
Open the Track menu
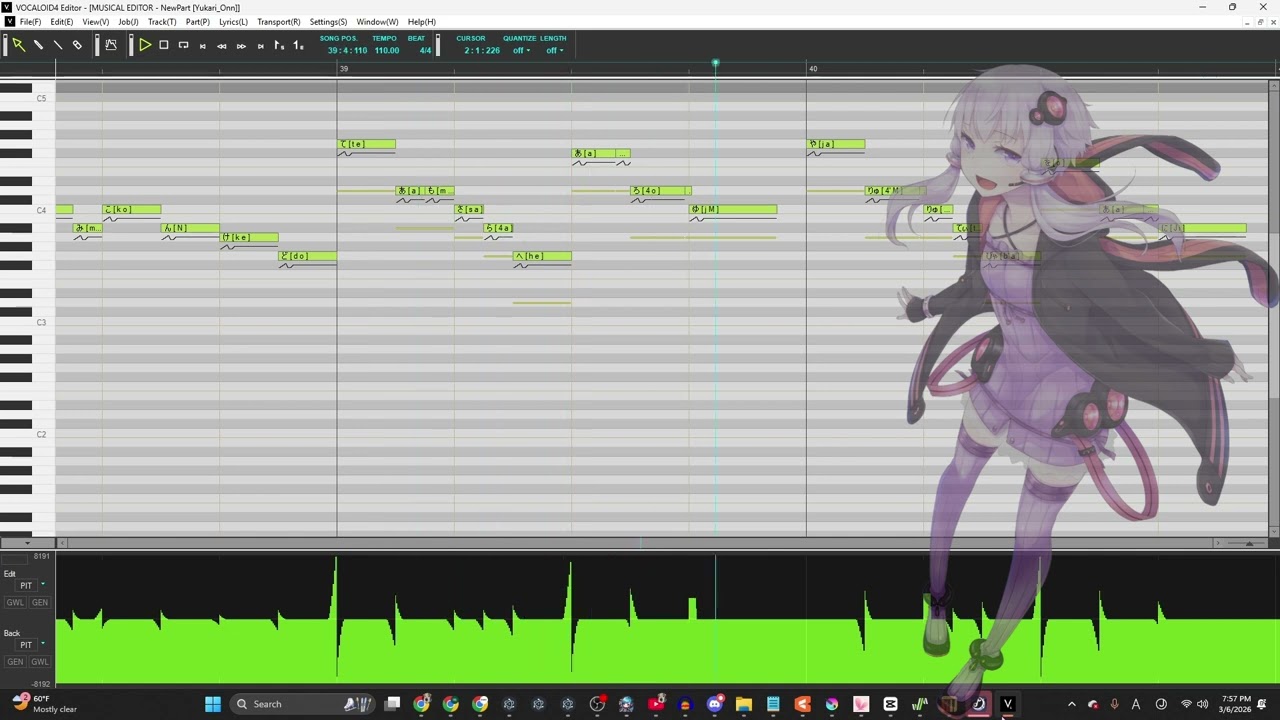(162, 22)
